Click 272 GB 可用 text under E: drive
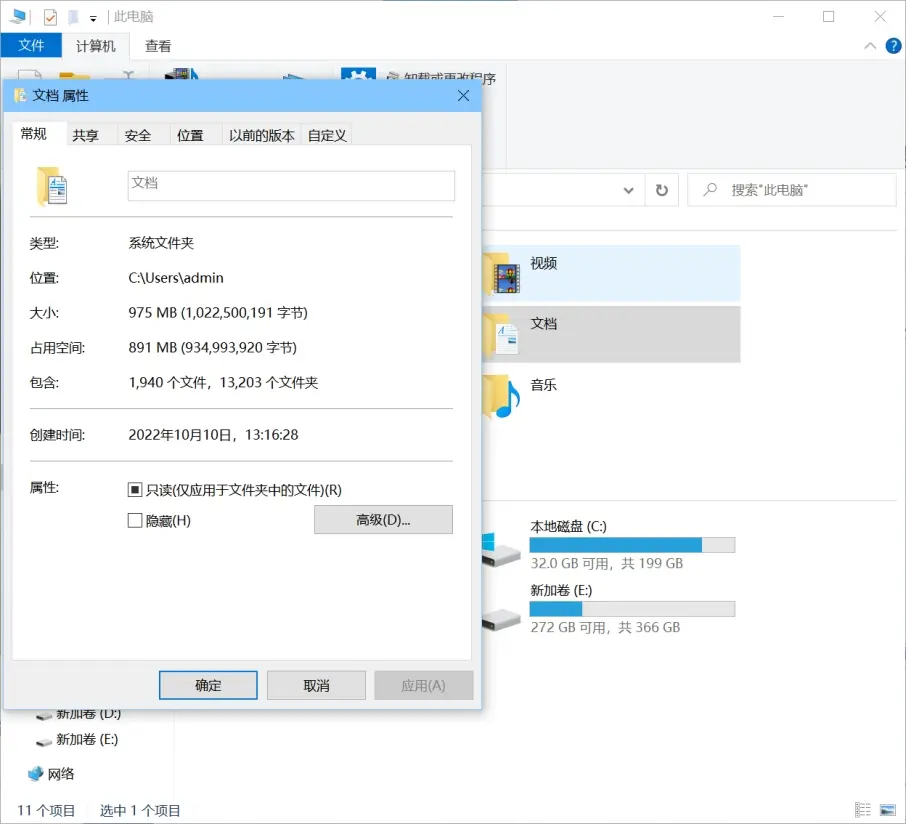 coord(605,627)
